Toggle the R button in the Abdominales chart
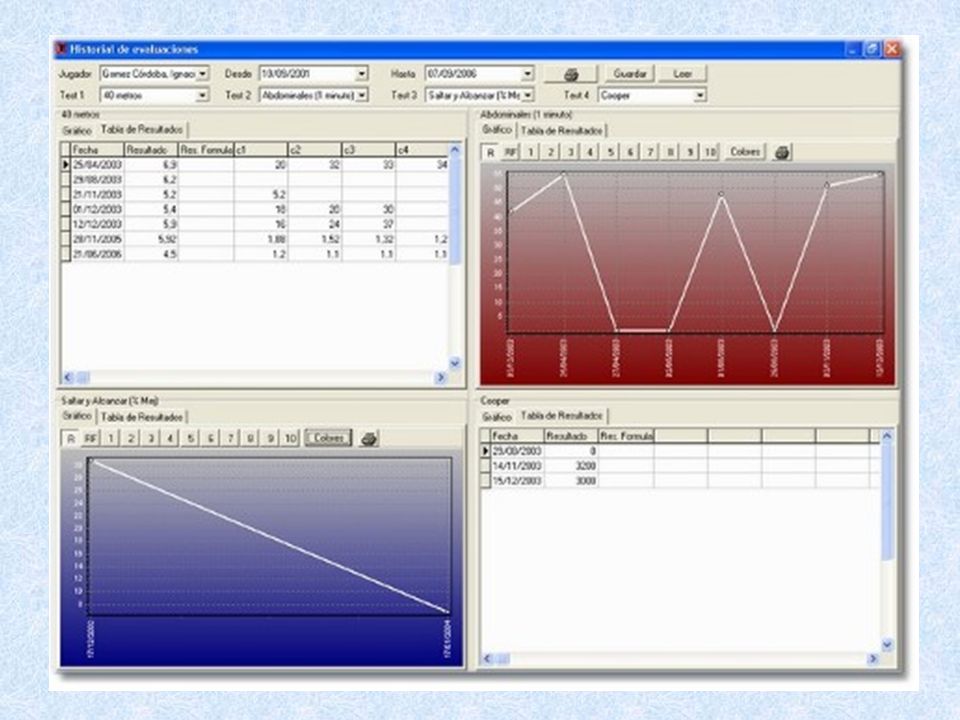Image resolution: width=960 pixels, height=720 pixels. click(490, 152)
